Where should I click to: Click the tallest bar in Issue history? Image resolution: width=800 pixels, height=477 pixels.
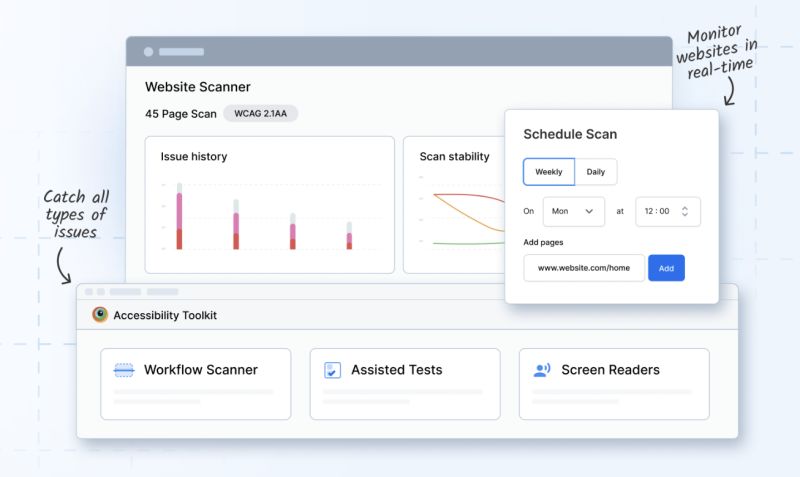(x=179, y=216)
